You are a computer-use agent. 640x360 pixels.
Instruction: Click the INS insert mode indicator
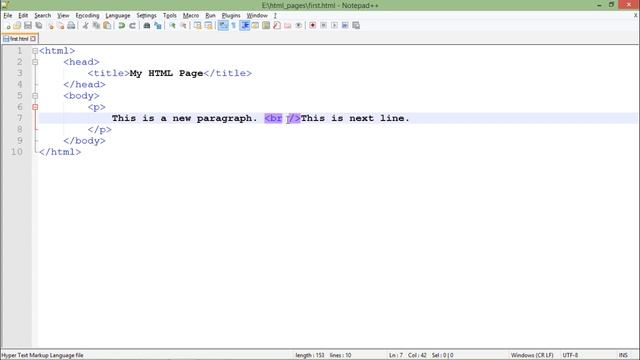coord(623,355)
